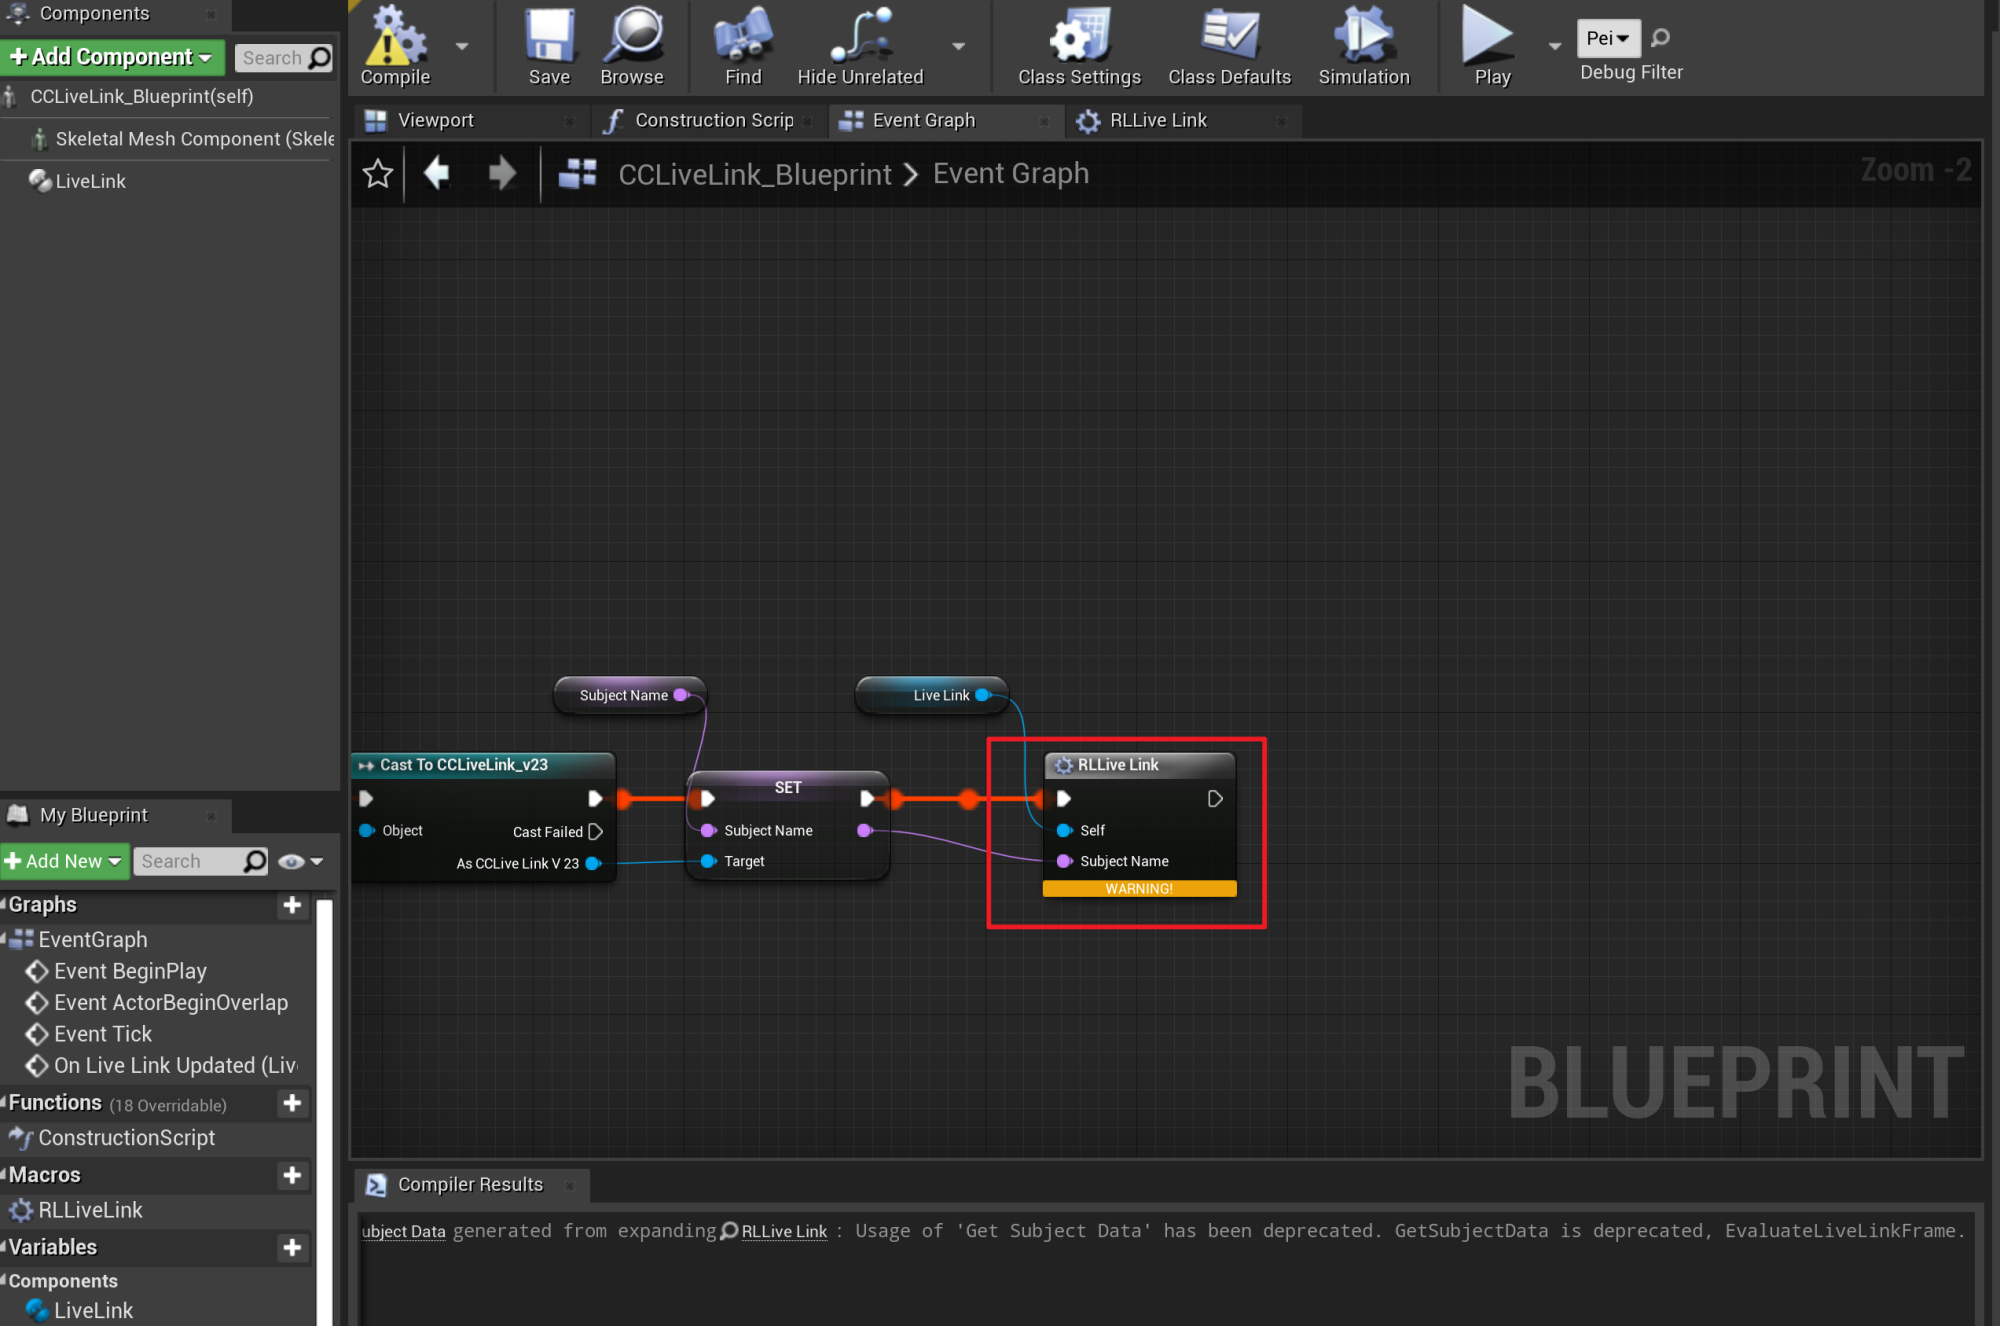Open view options eye dropdown
Viewport: 2000px width, 1326px height.
(300, 861)
